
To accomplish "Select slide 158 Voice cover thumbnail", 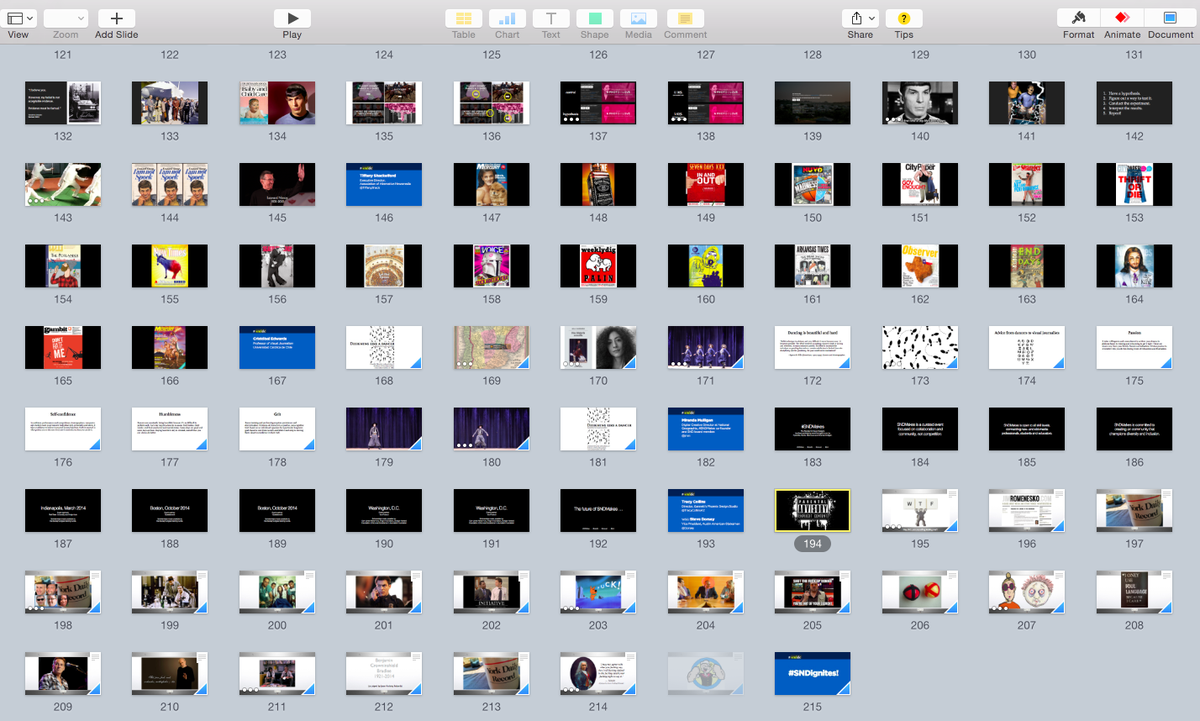I will pyautogui.click(x=491, y=266).
